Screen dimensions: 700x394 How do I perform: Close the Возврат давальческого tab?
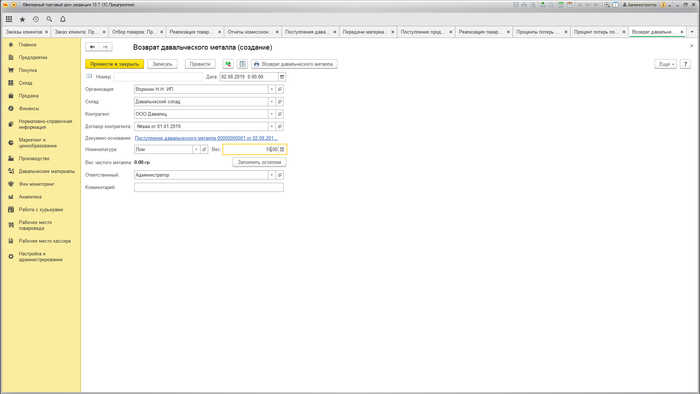[x=682, y=32]
